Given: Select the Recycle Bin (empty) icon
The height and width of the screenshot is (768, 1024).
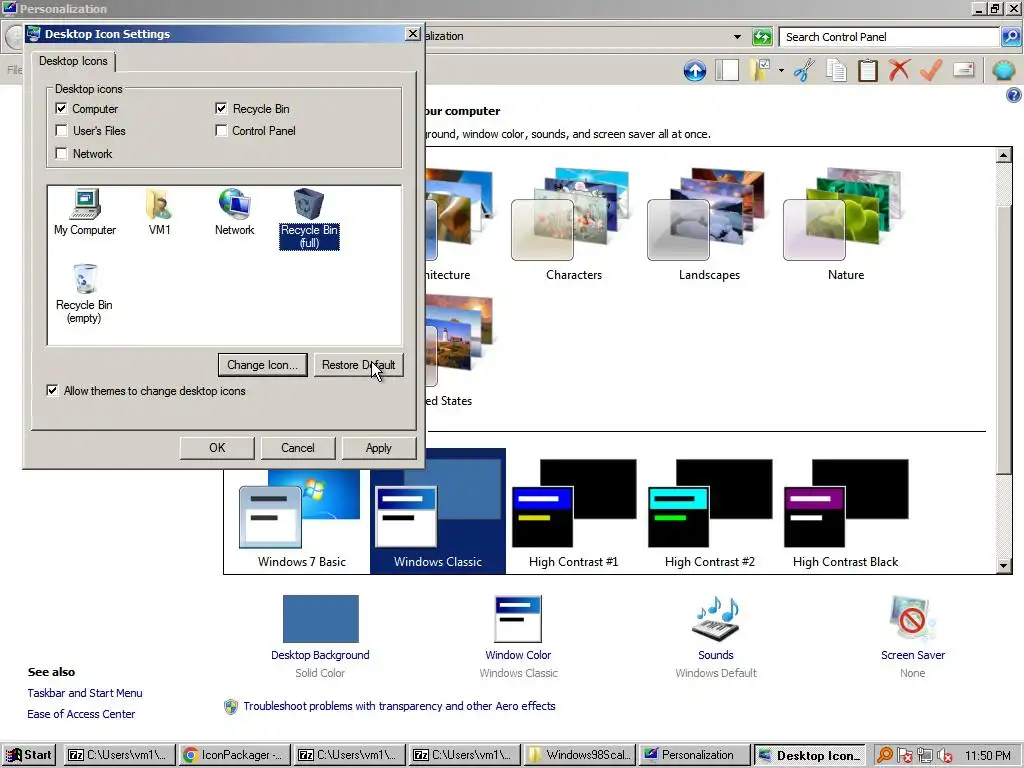Looking at the screenshot, I should click(84, 294).
